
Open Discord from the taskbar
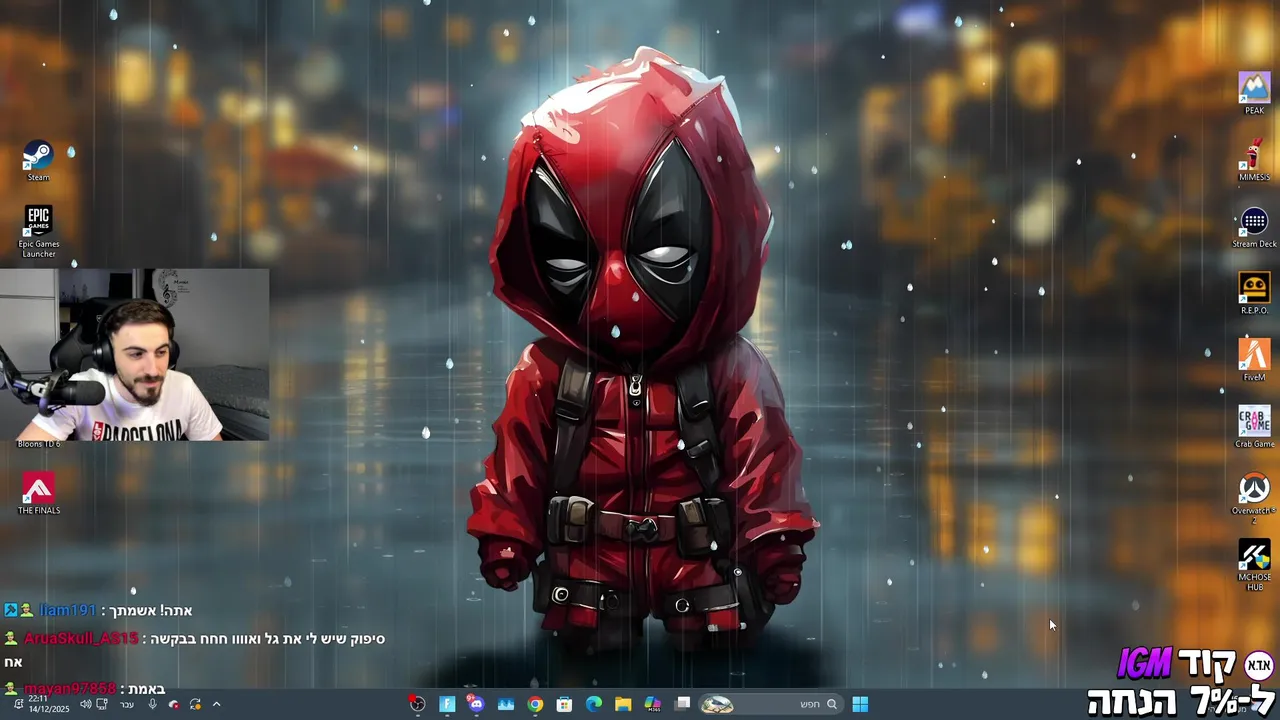[x=476, y=704]
